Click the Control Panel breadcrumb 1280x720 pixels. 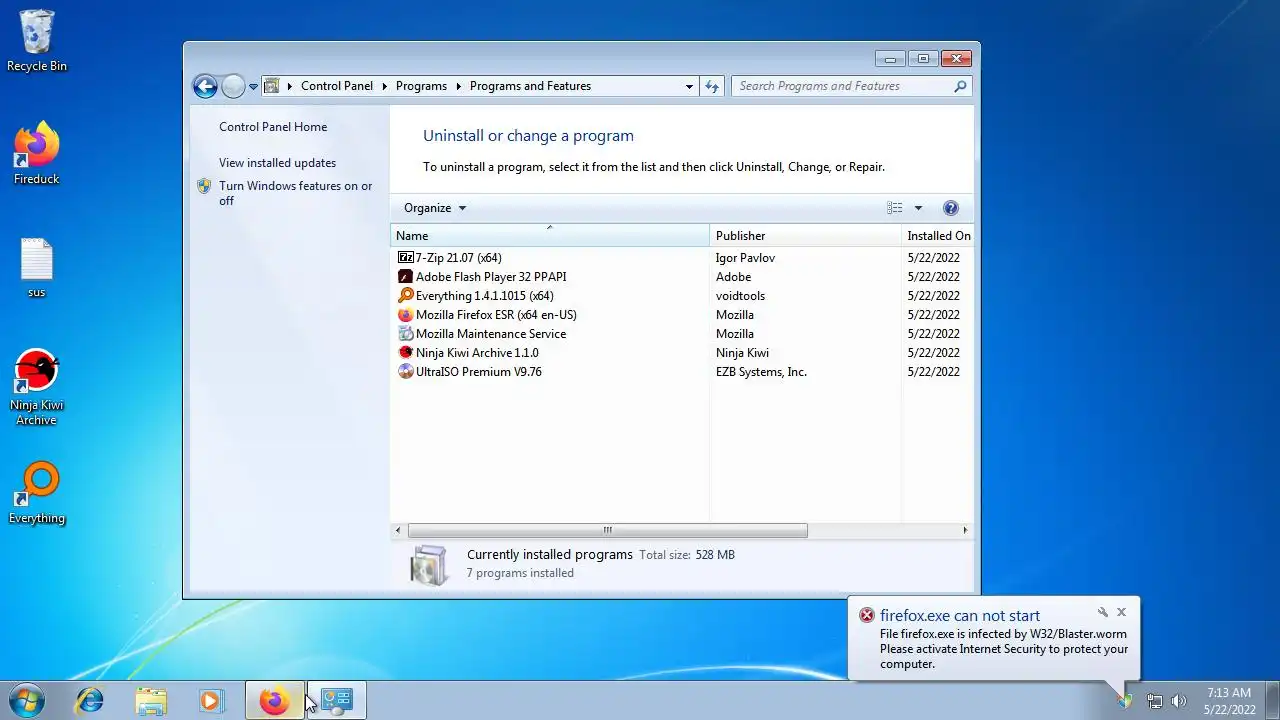pyautogui.click(x=337, y=86)
